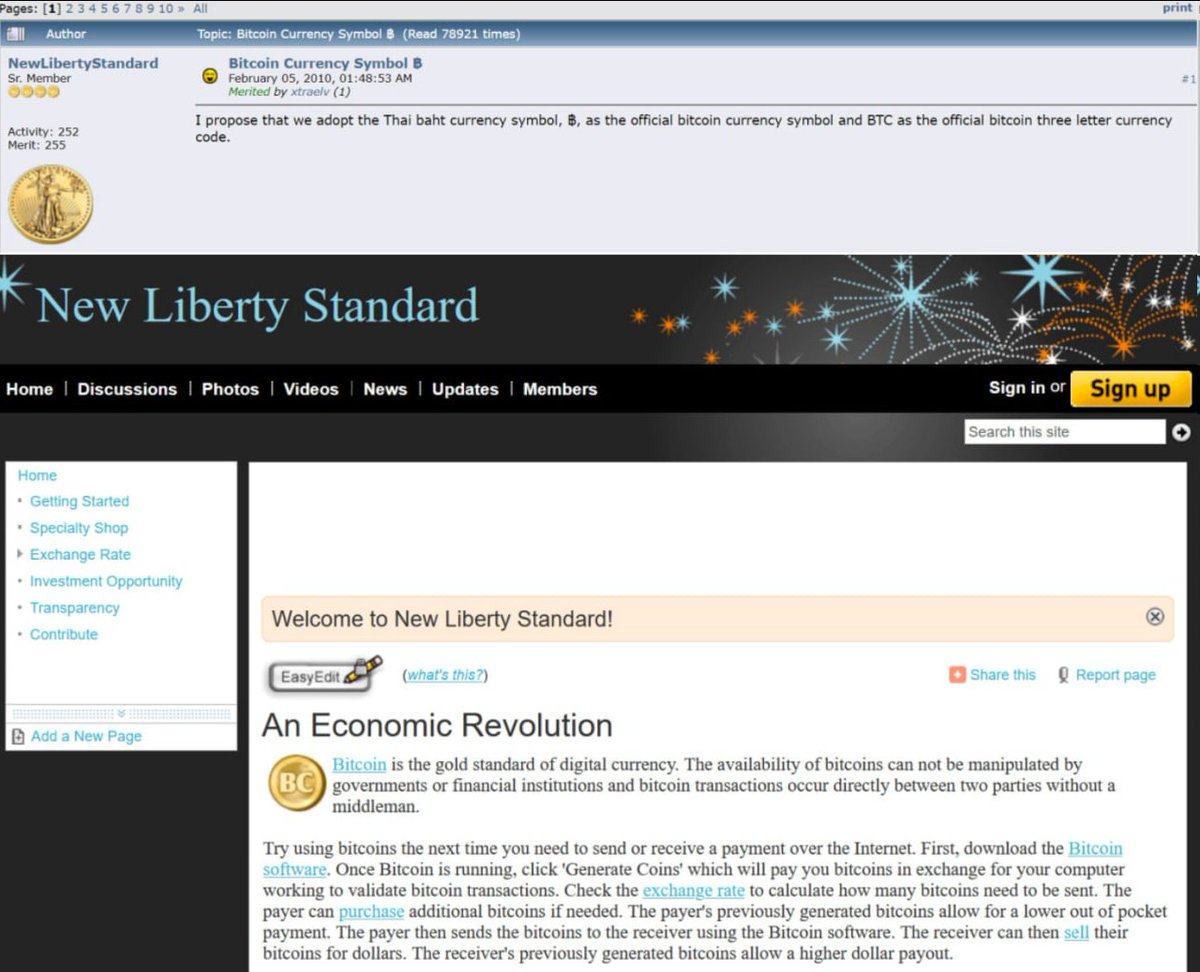Viewport: 1200px width, 972px height.
Task: Click the print link
Action: pos(1177,8)
